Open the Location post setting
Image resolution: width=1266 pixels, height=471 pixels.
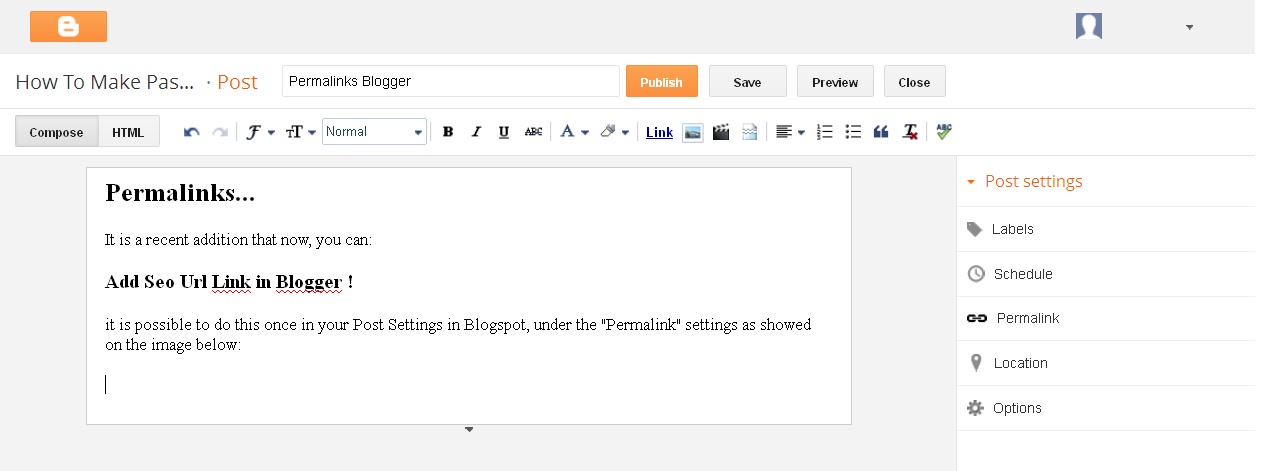(x=1106, y=363)
